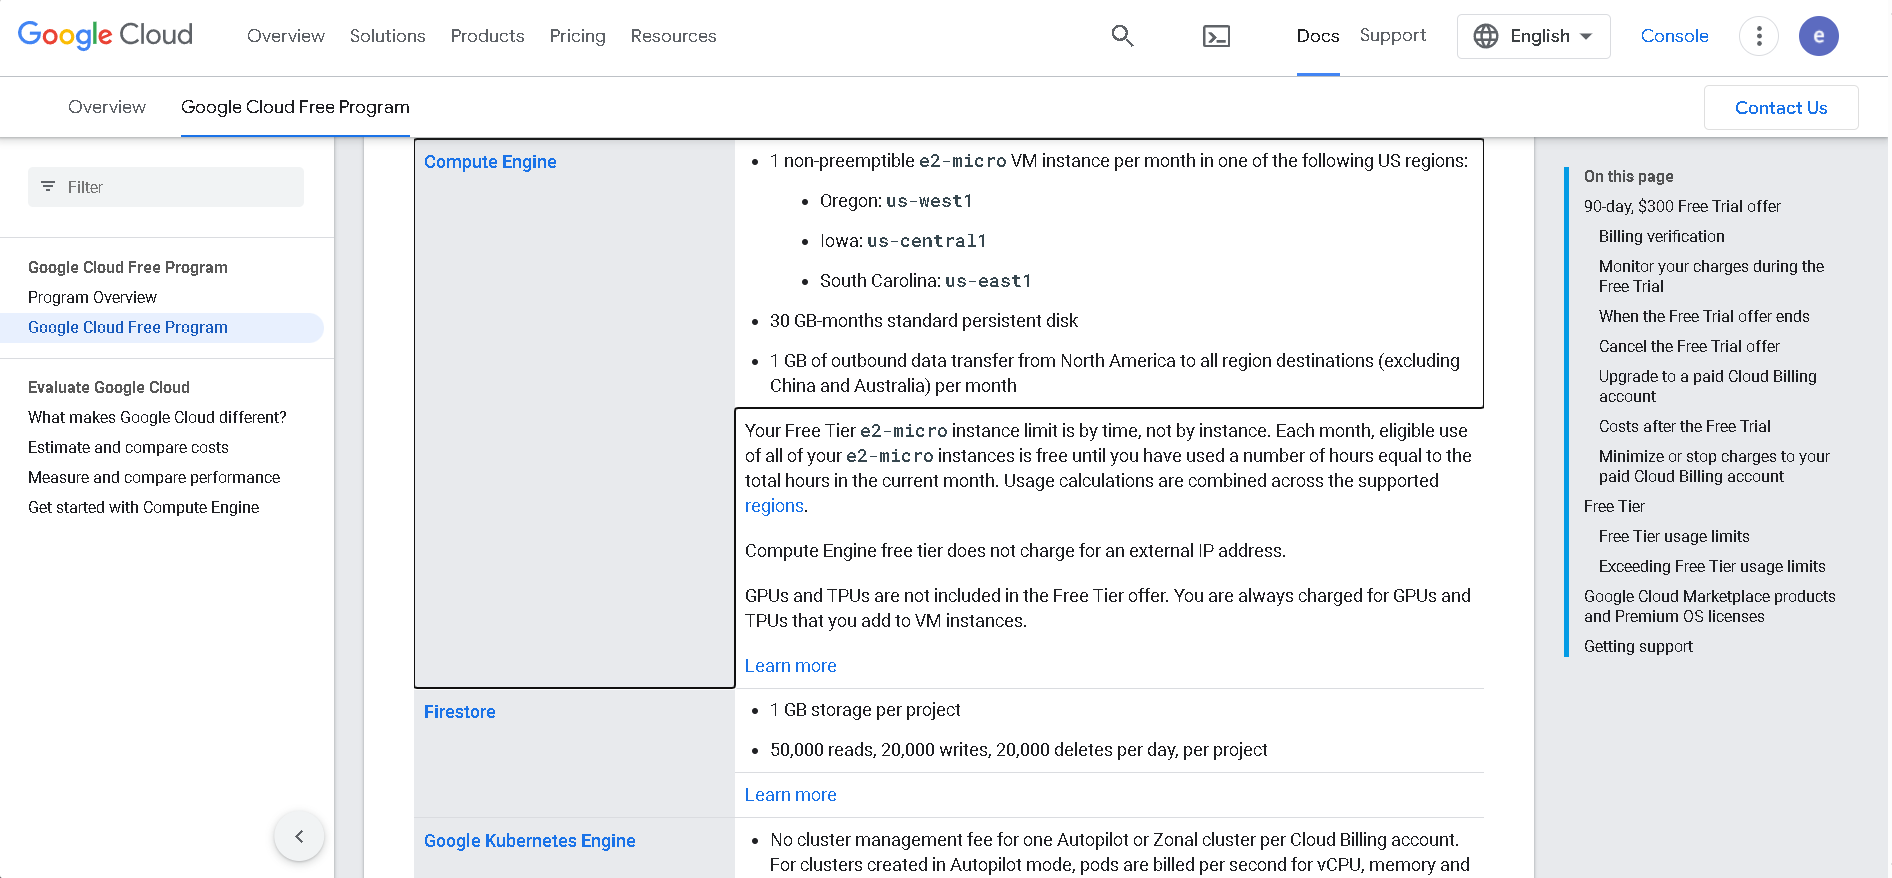Screen dimensions: 1892x878
Task: Open the Console link
Action: coord(1675,36)
